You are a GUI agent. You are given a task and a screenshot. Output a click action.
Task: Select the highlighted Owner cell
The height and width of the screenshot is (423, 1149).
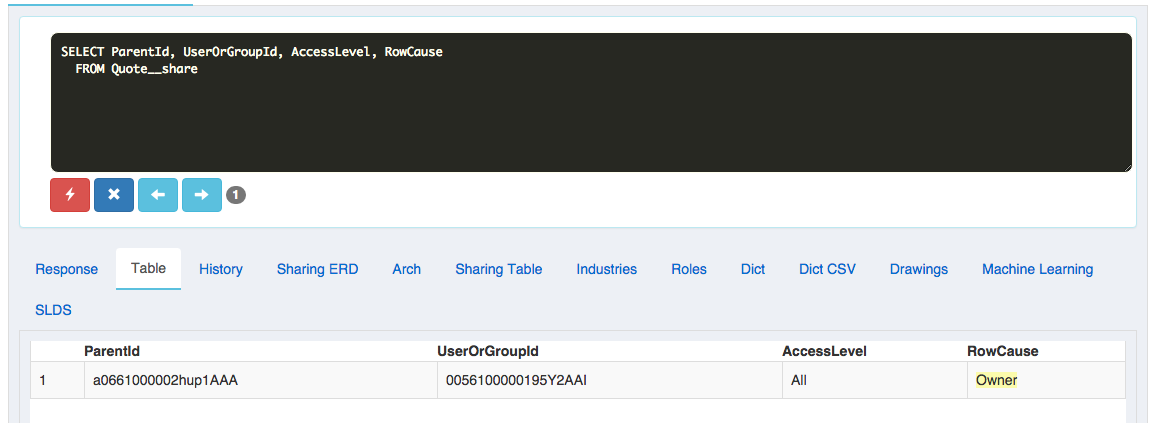[996, 380]
